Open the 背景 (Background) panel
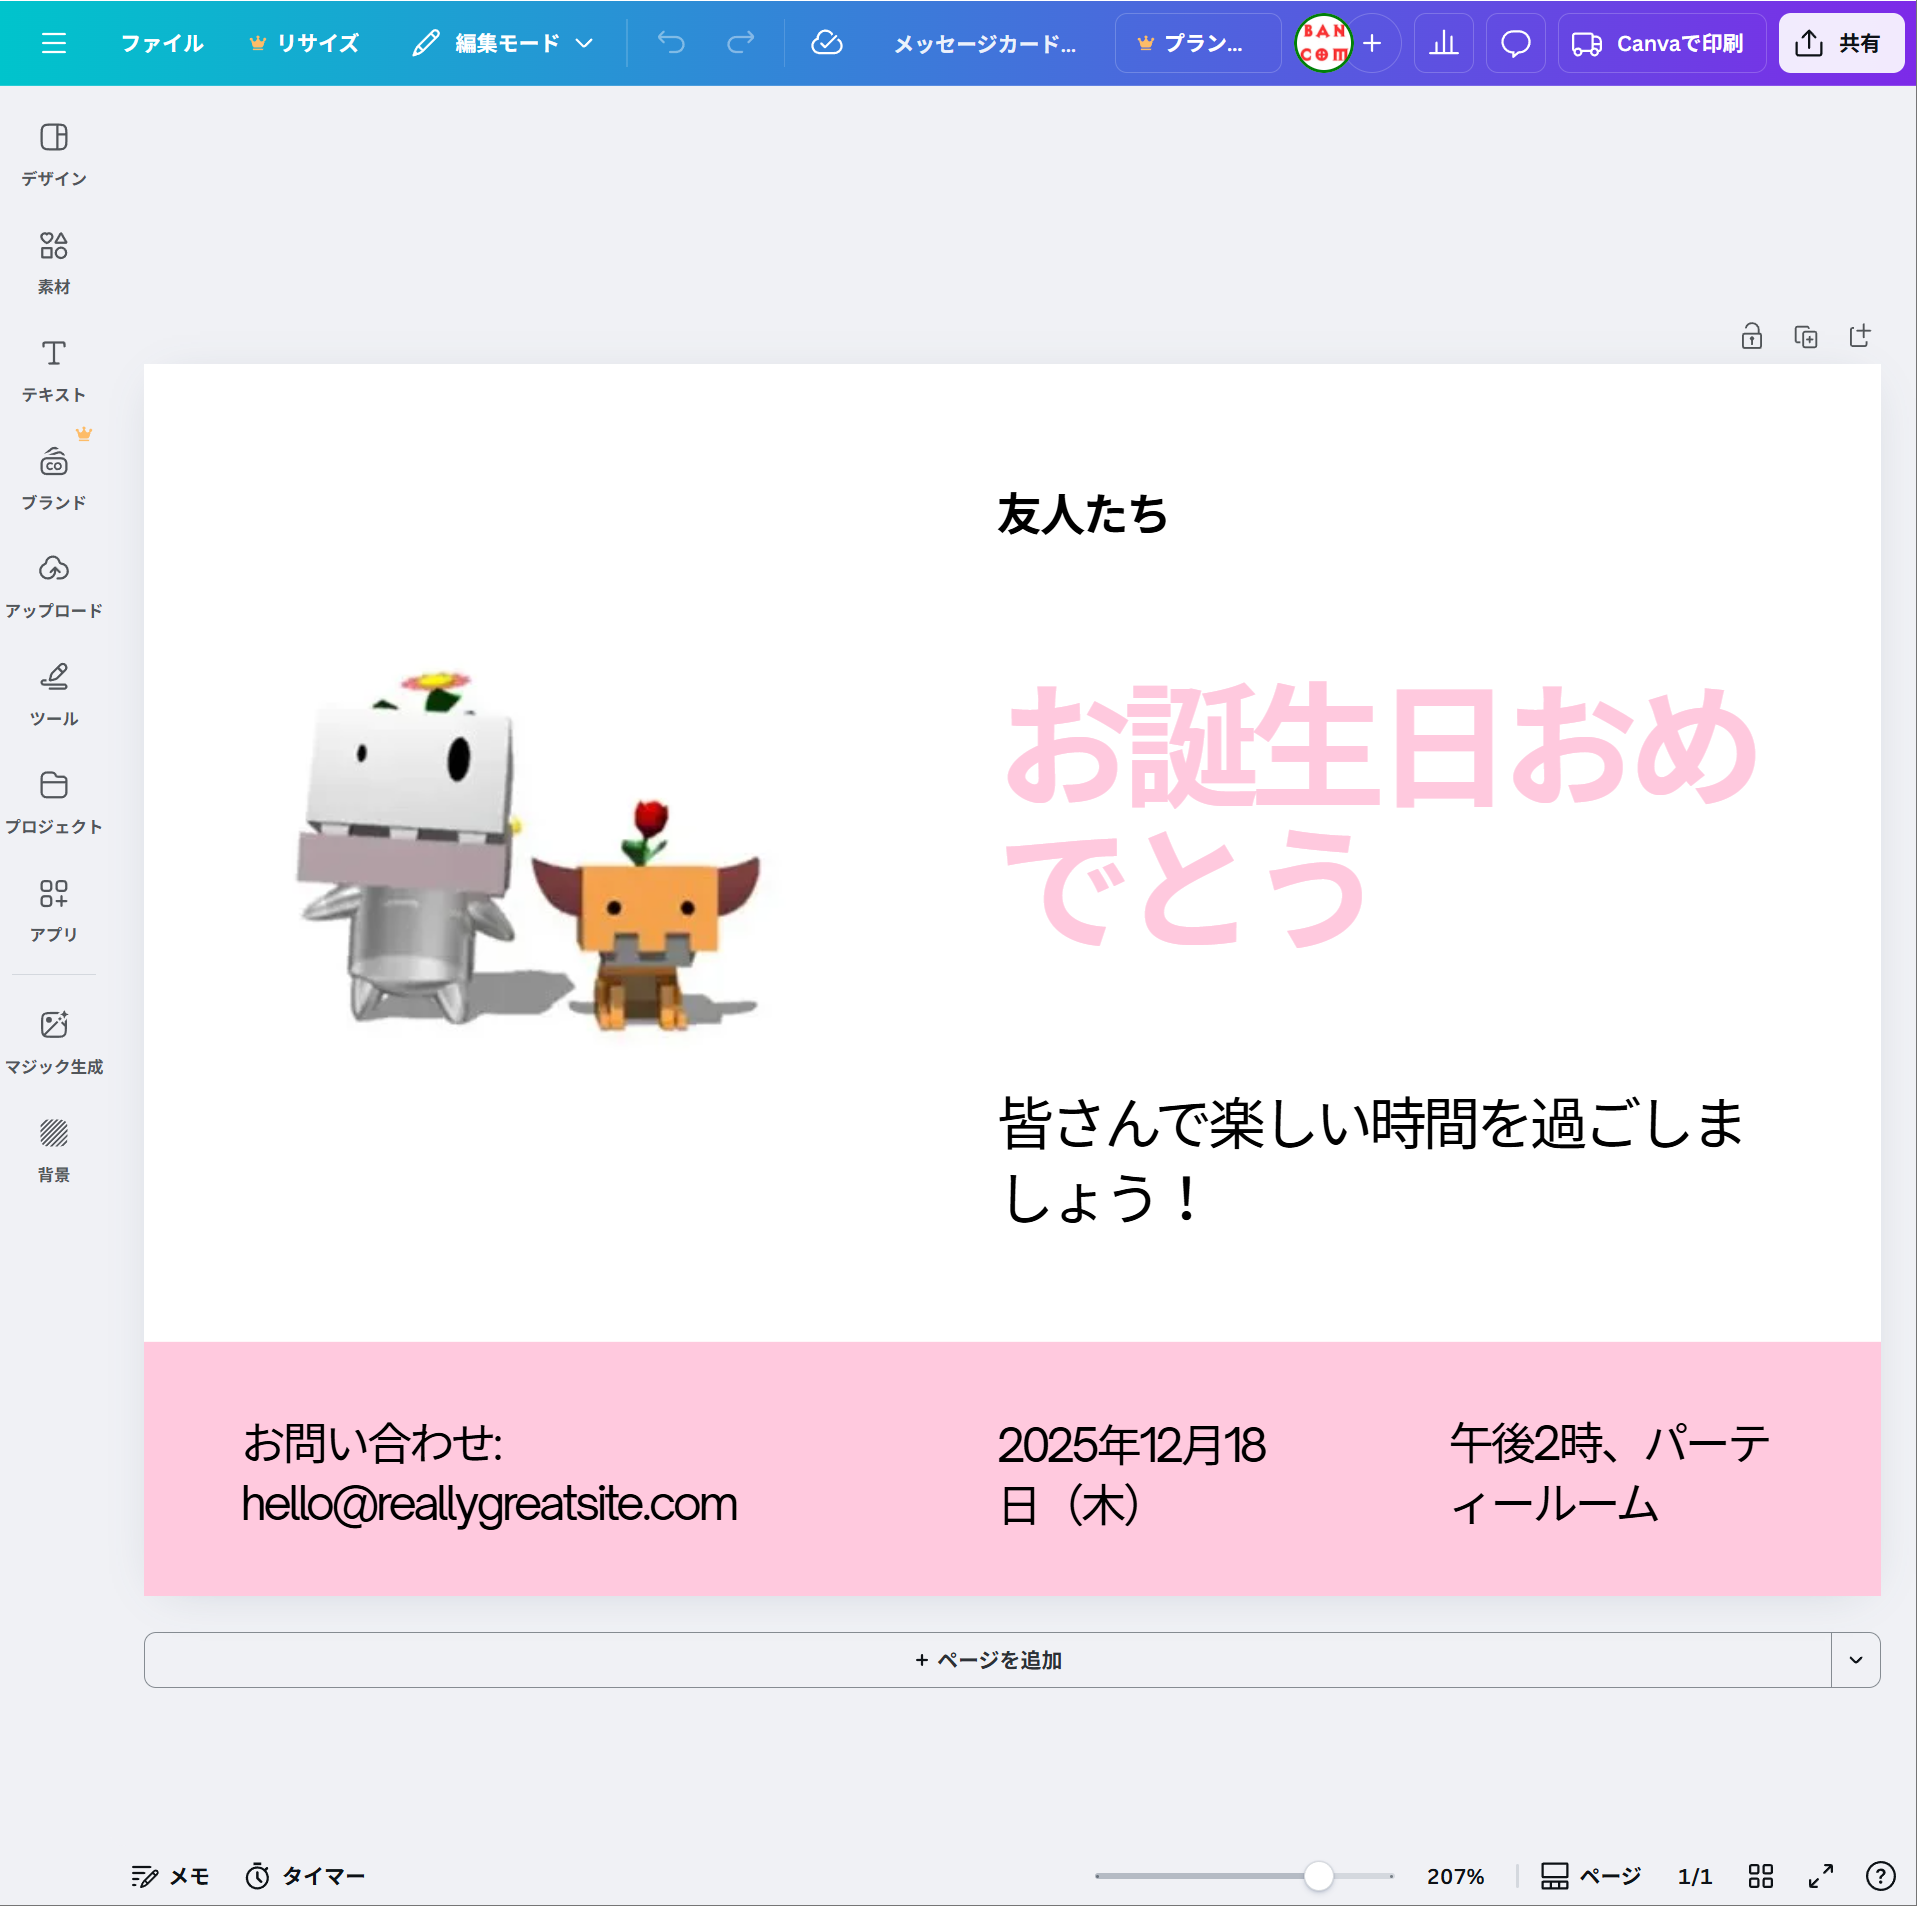 coord(54,1150)
